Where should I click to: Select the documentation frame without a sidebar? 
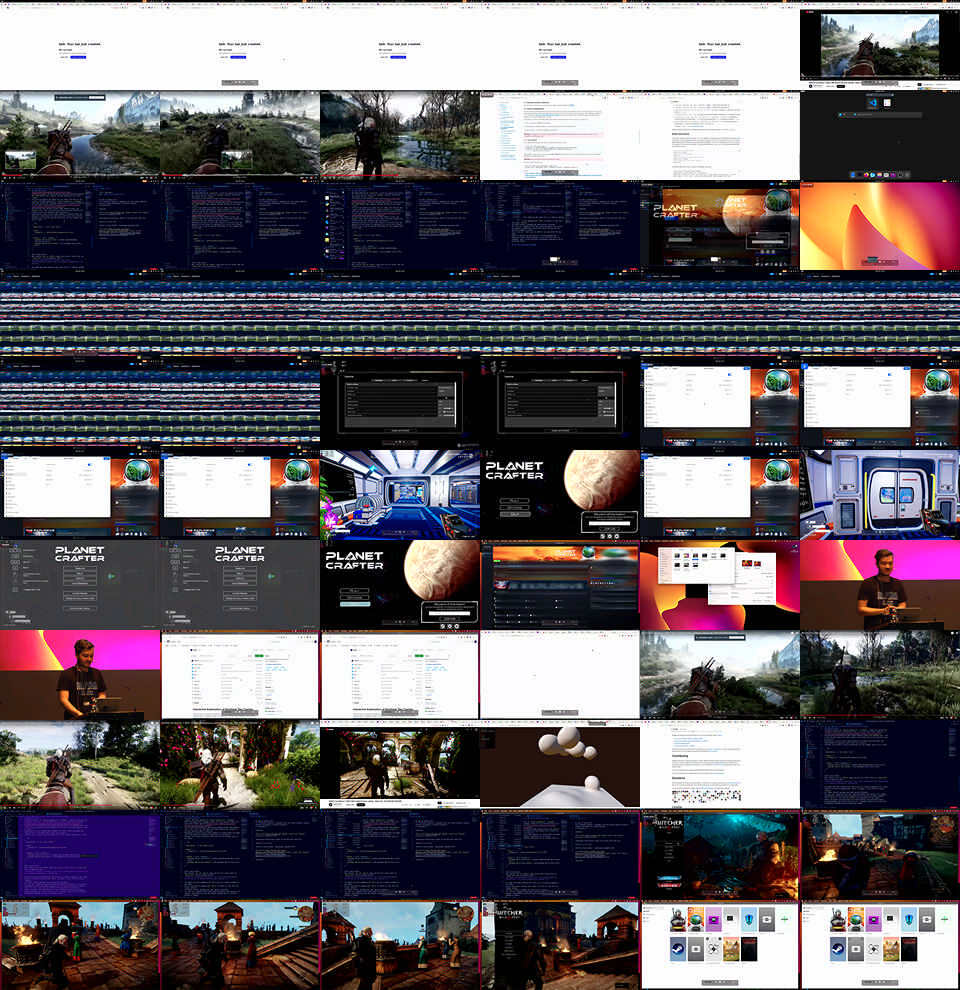[719, 135]
